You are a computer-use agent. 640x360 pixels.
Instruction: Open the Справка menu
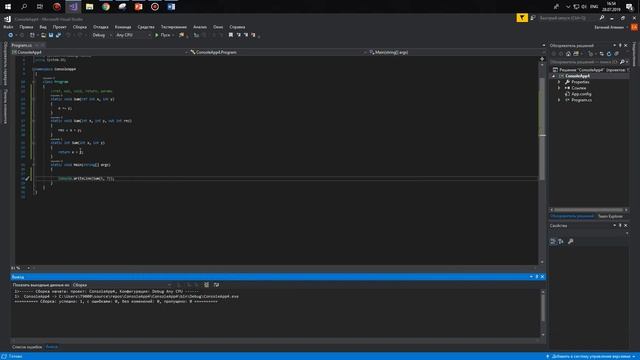237,27
